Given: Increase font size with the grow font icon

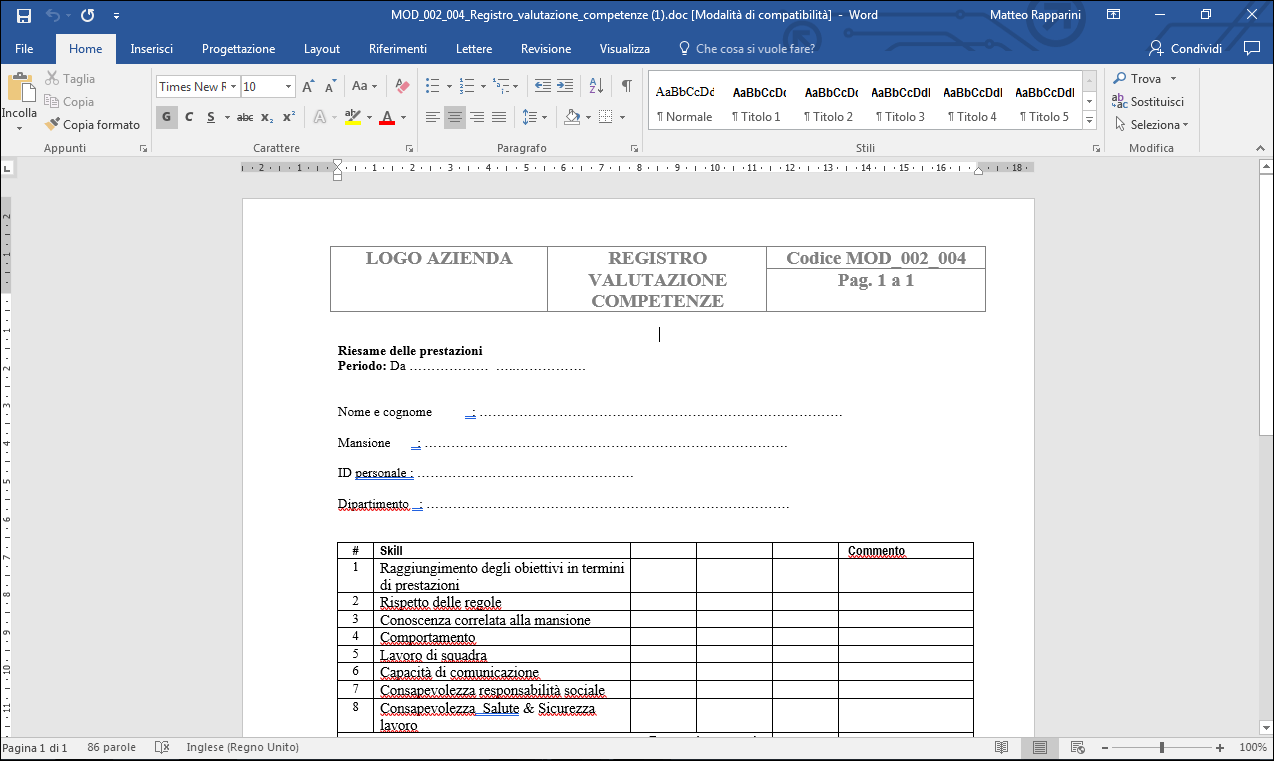Looking at the screenshot, I should [309, 87].
